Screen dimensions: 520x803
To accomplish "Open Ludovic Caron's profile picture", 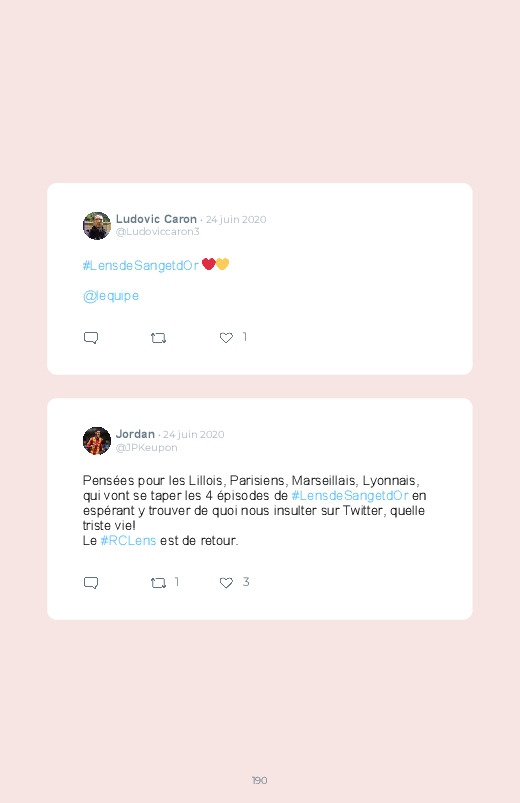I will [x=97, y=226].
